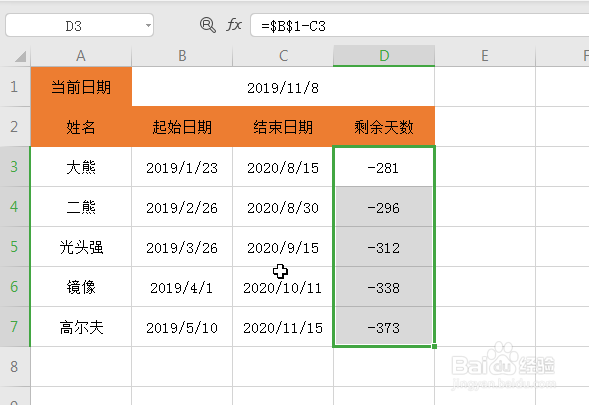Screen dimensions: 589x405
Task: Click the 剩余天数 header cell
Action: point(384,127)
